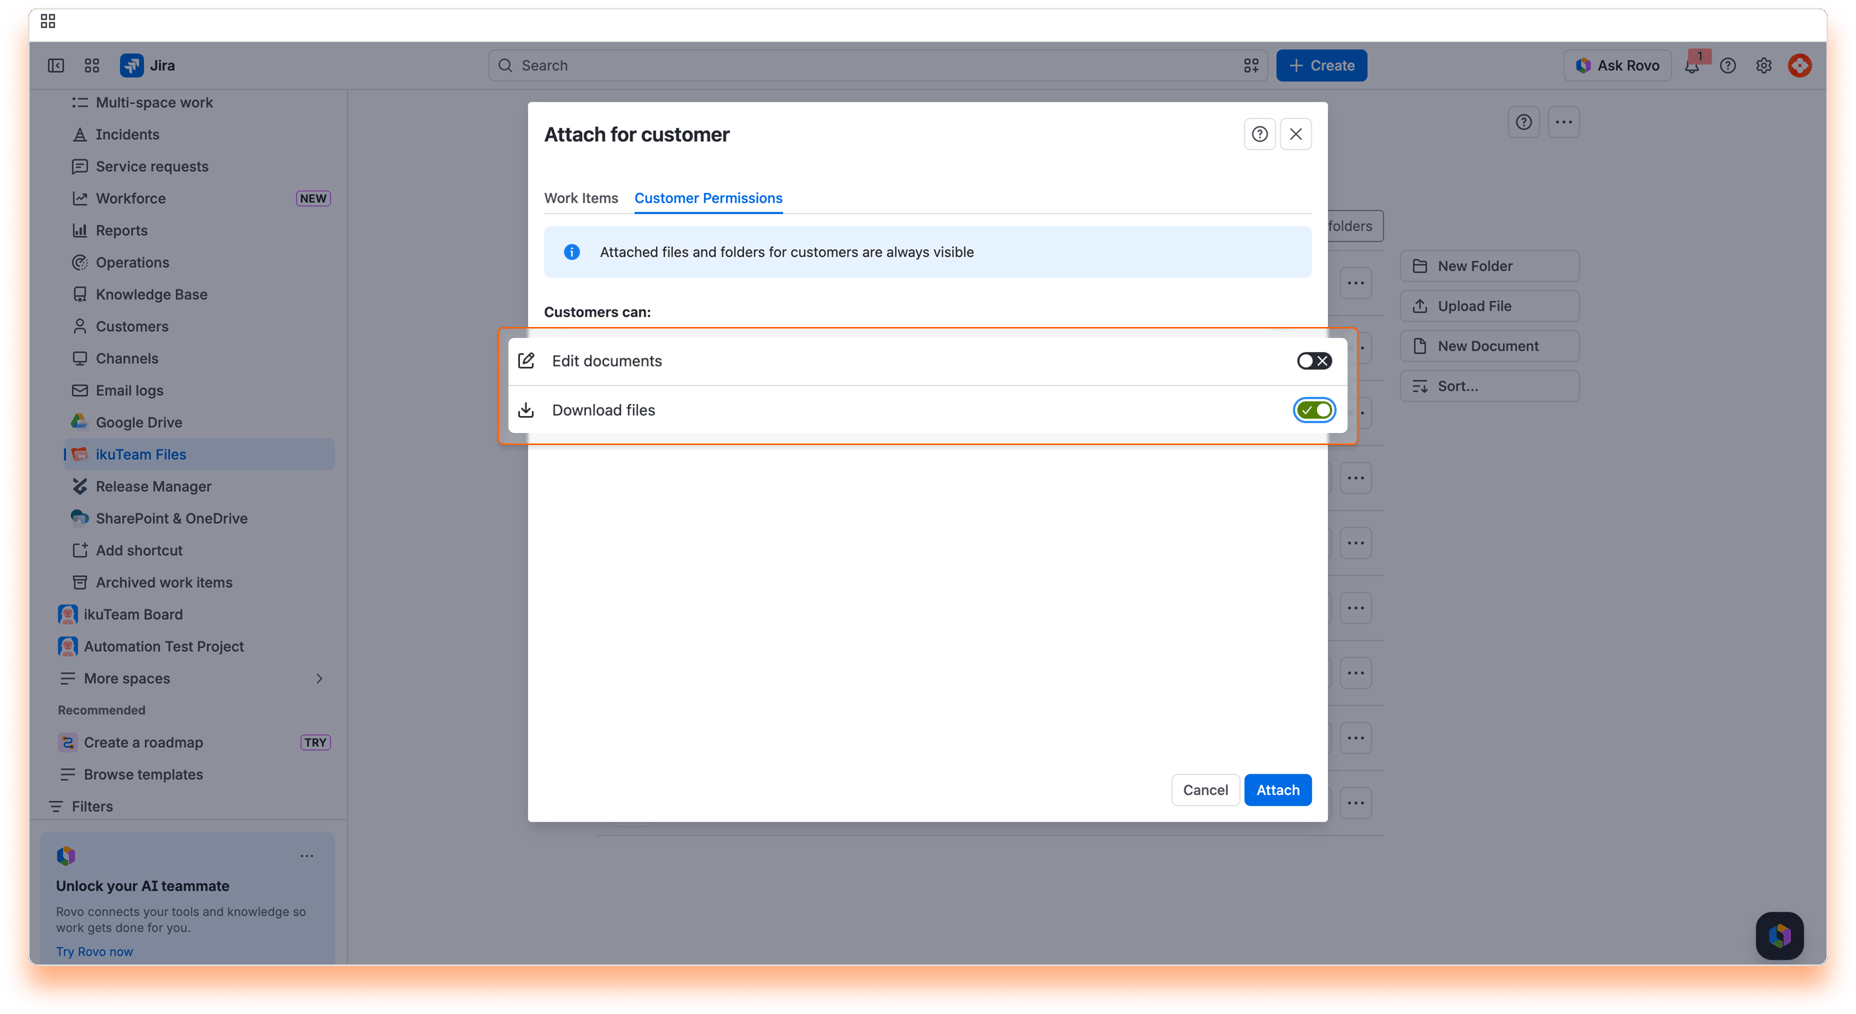
Task: Open the page help icon beside more actions
Action: [1524, 122]
